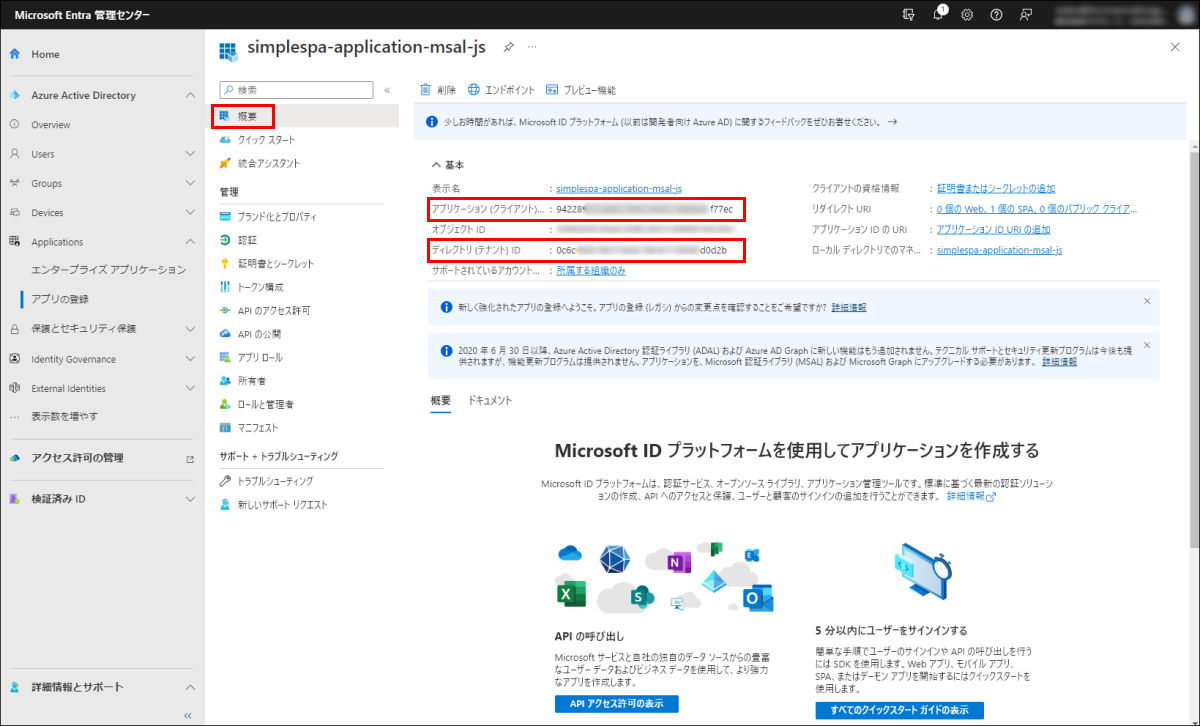This screenshot has height=727, width=1201.
Task: Click the 削除 trash toolbar item
Action: tap(438, 90)
